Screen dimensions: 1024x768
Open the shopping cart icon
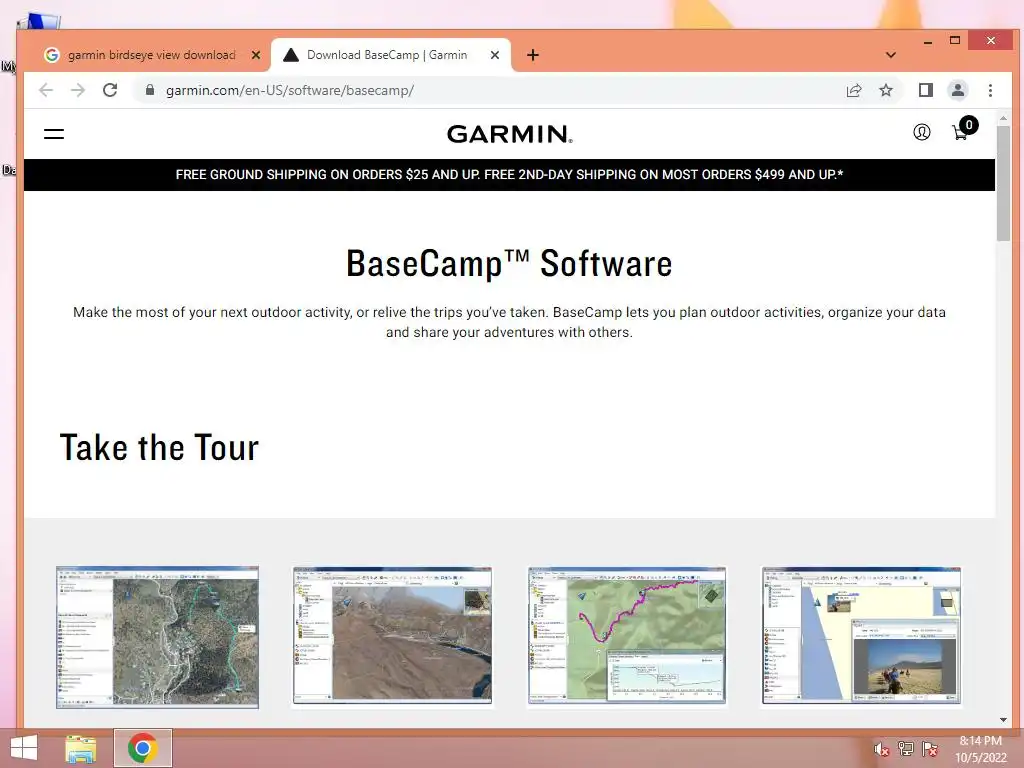964,129
